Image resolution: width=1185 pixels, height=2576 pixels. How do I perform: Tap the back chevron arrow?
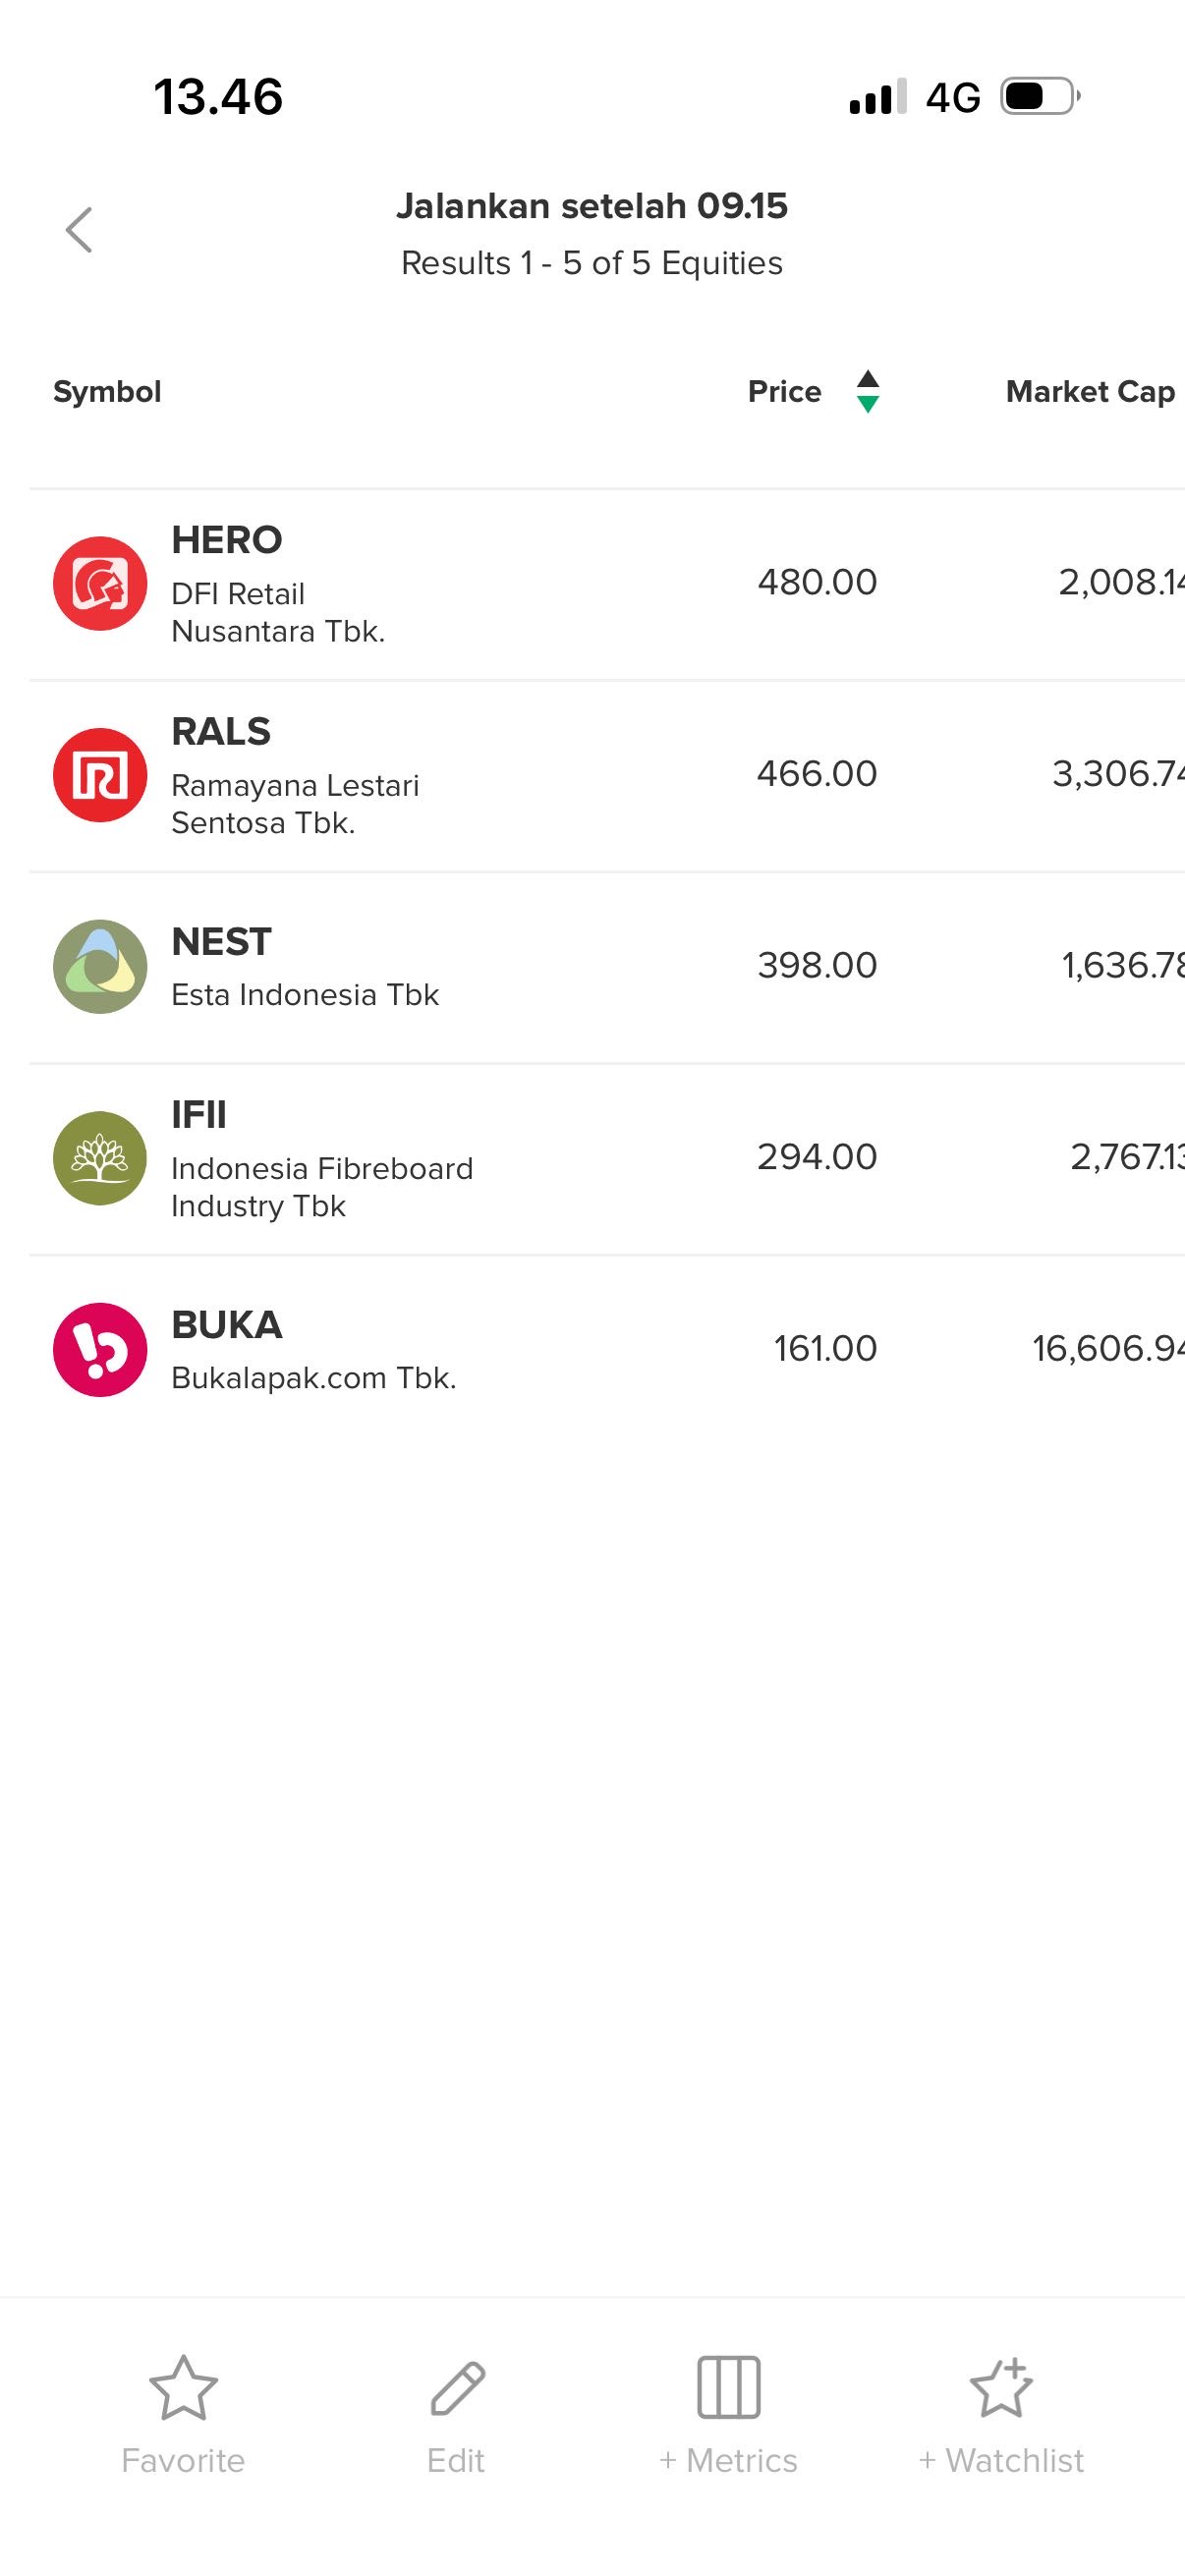click(x=79, y=230)
